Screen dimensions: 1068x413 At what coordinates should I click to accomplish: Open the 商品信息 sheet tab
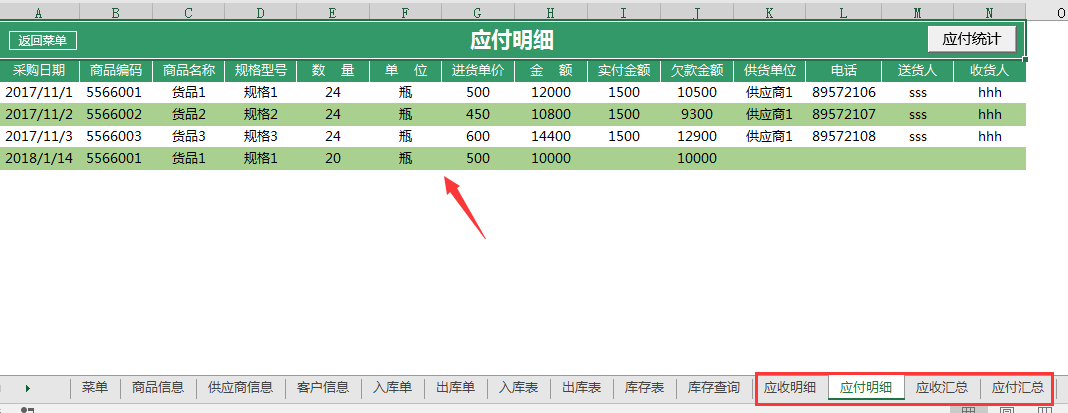[x=158, y=388]
